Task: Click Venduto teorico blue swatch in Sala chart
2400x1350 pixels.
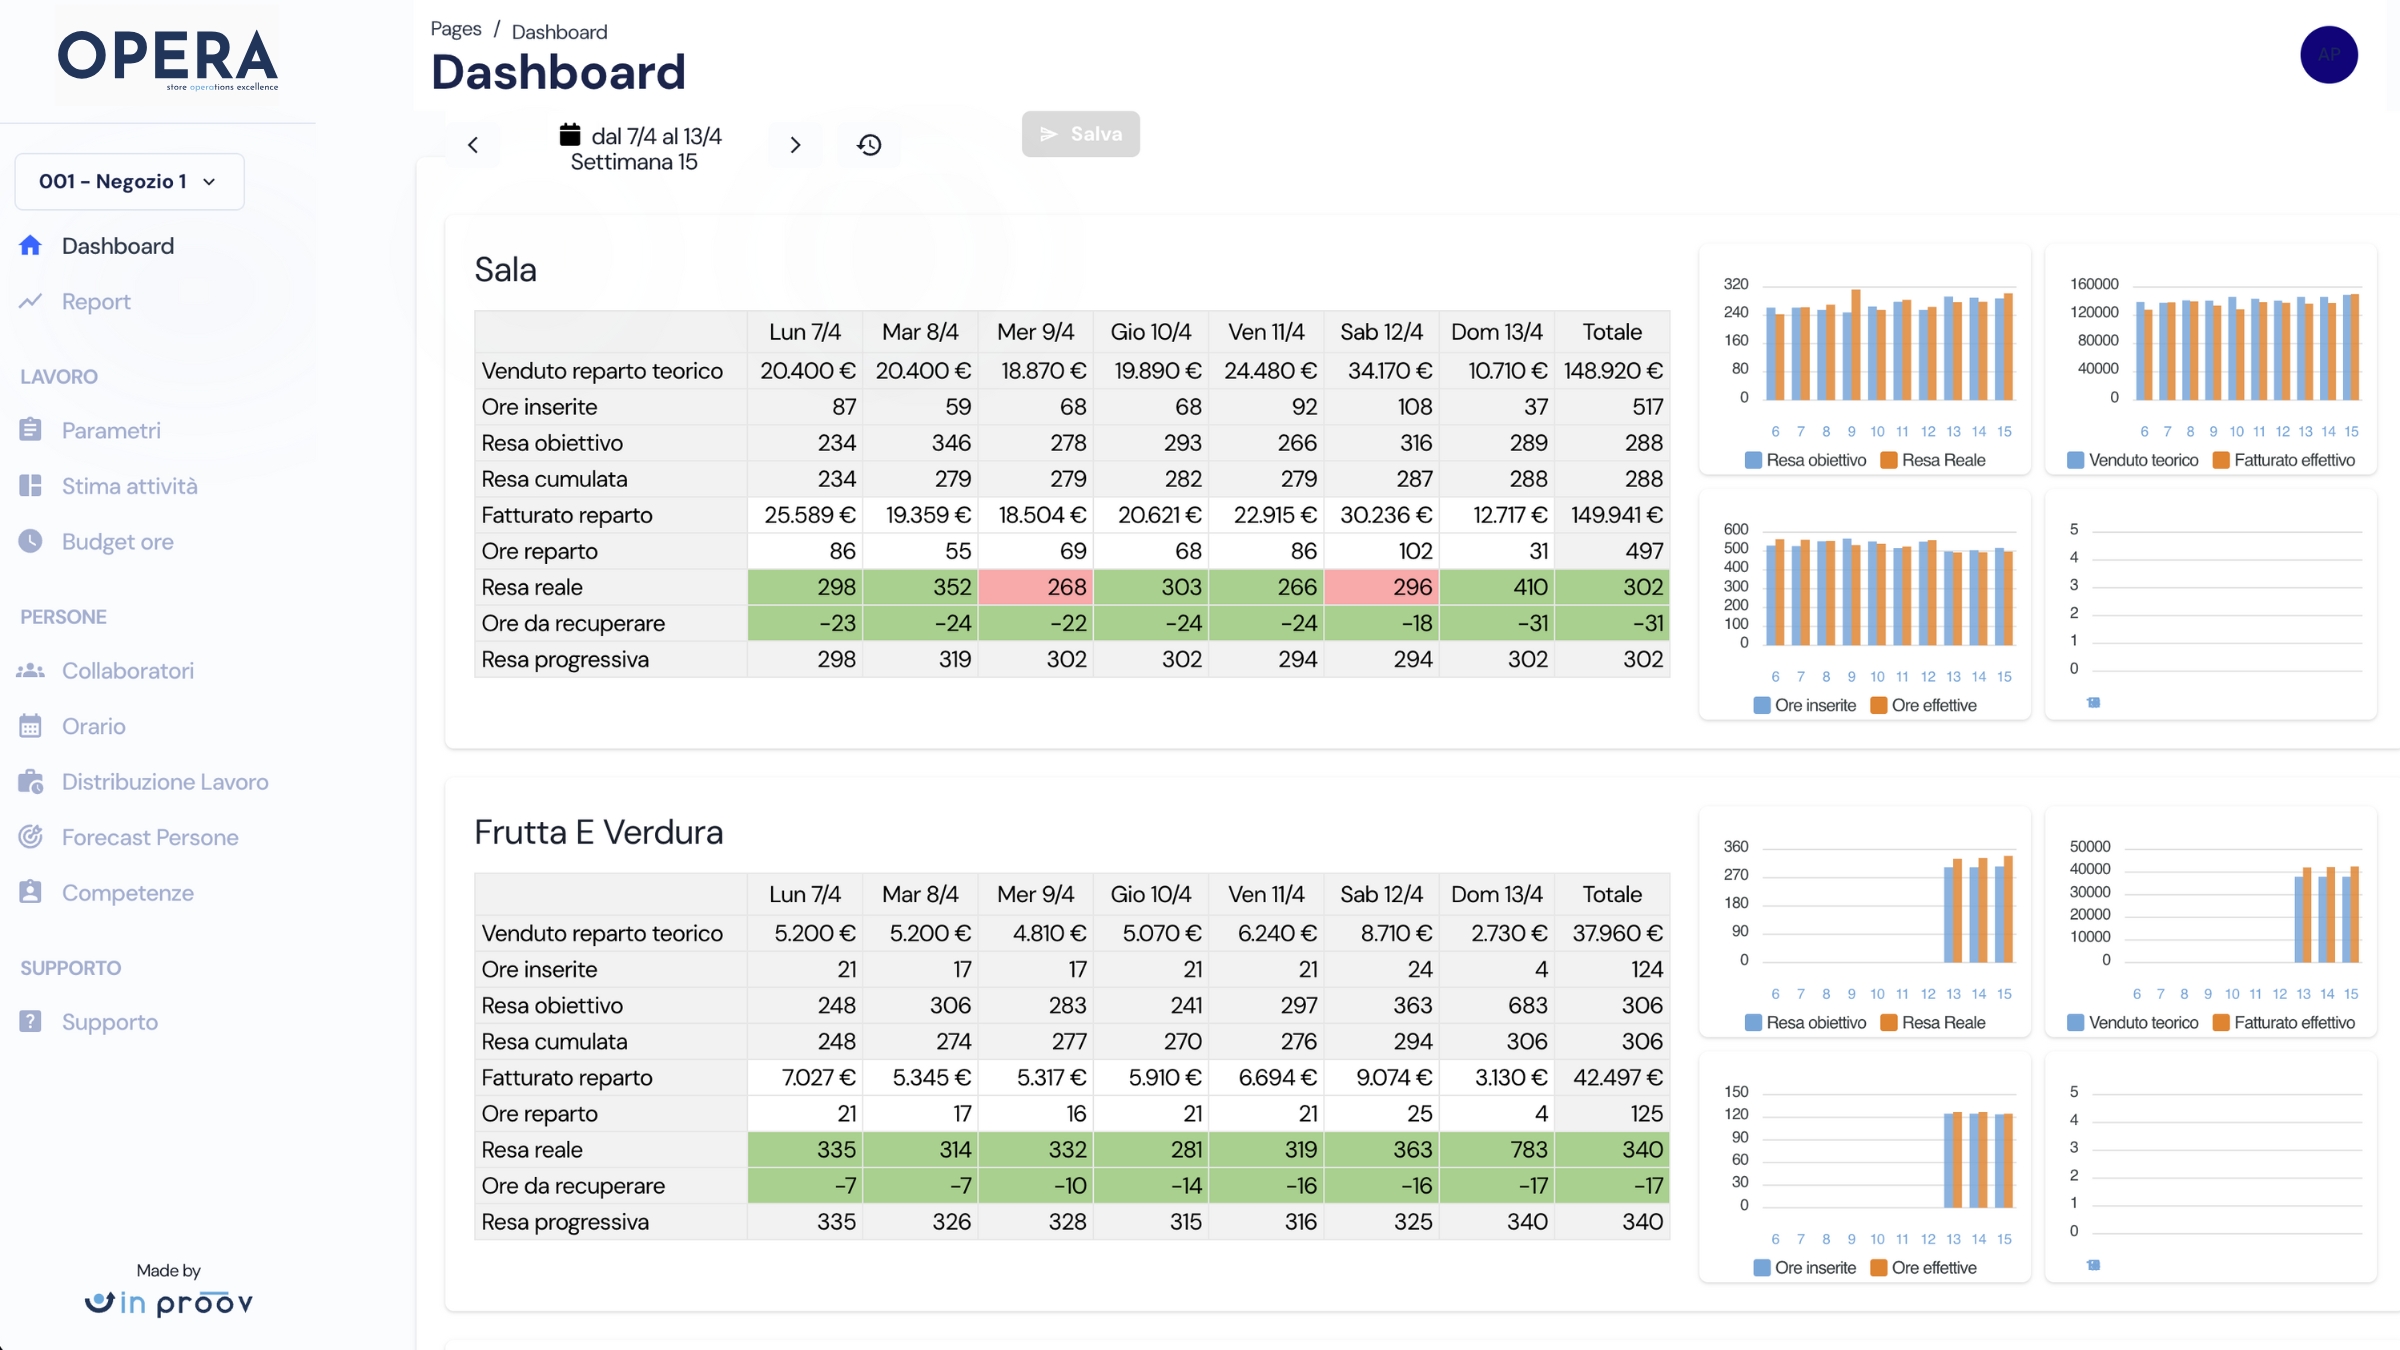Action: click(2076, 460)
